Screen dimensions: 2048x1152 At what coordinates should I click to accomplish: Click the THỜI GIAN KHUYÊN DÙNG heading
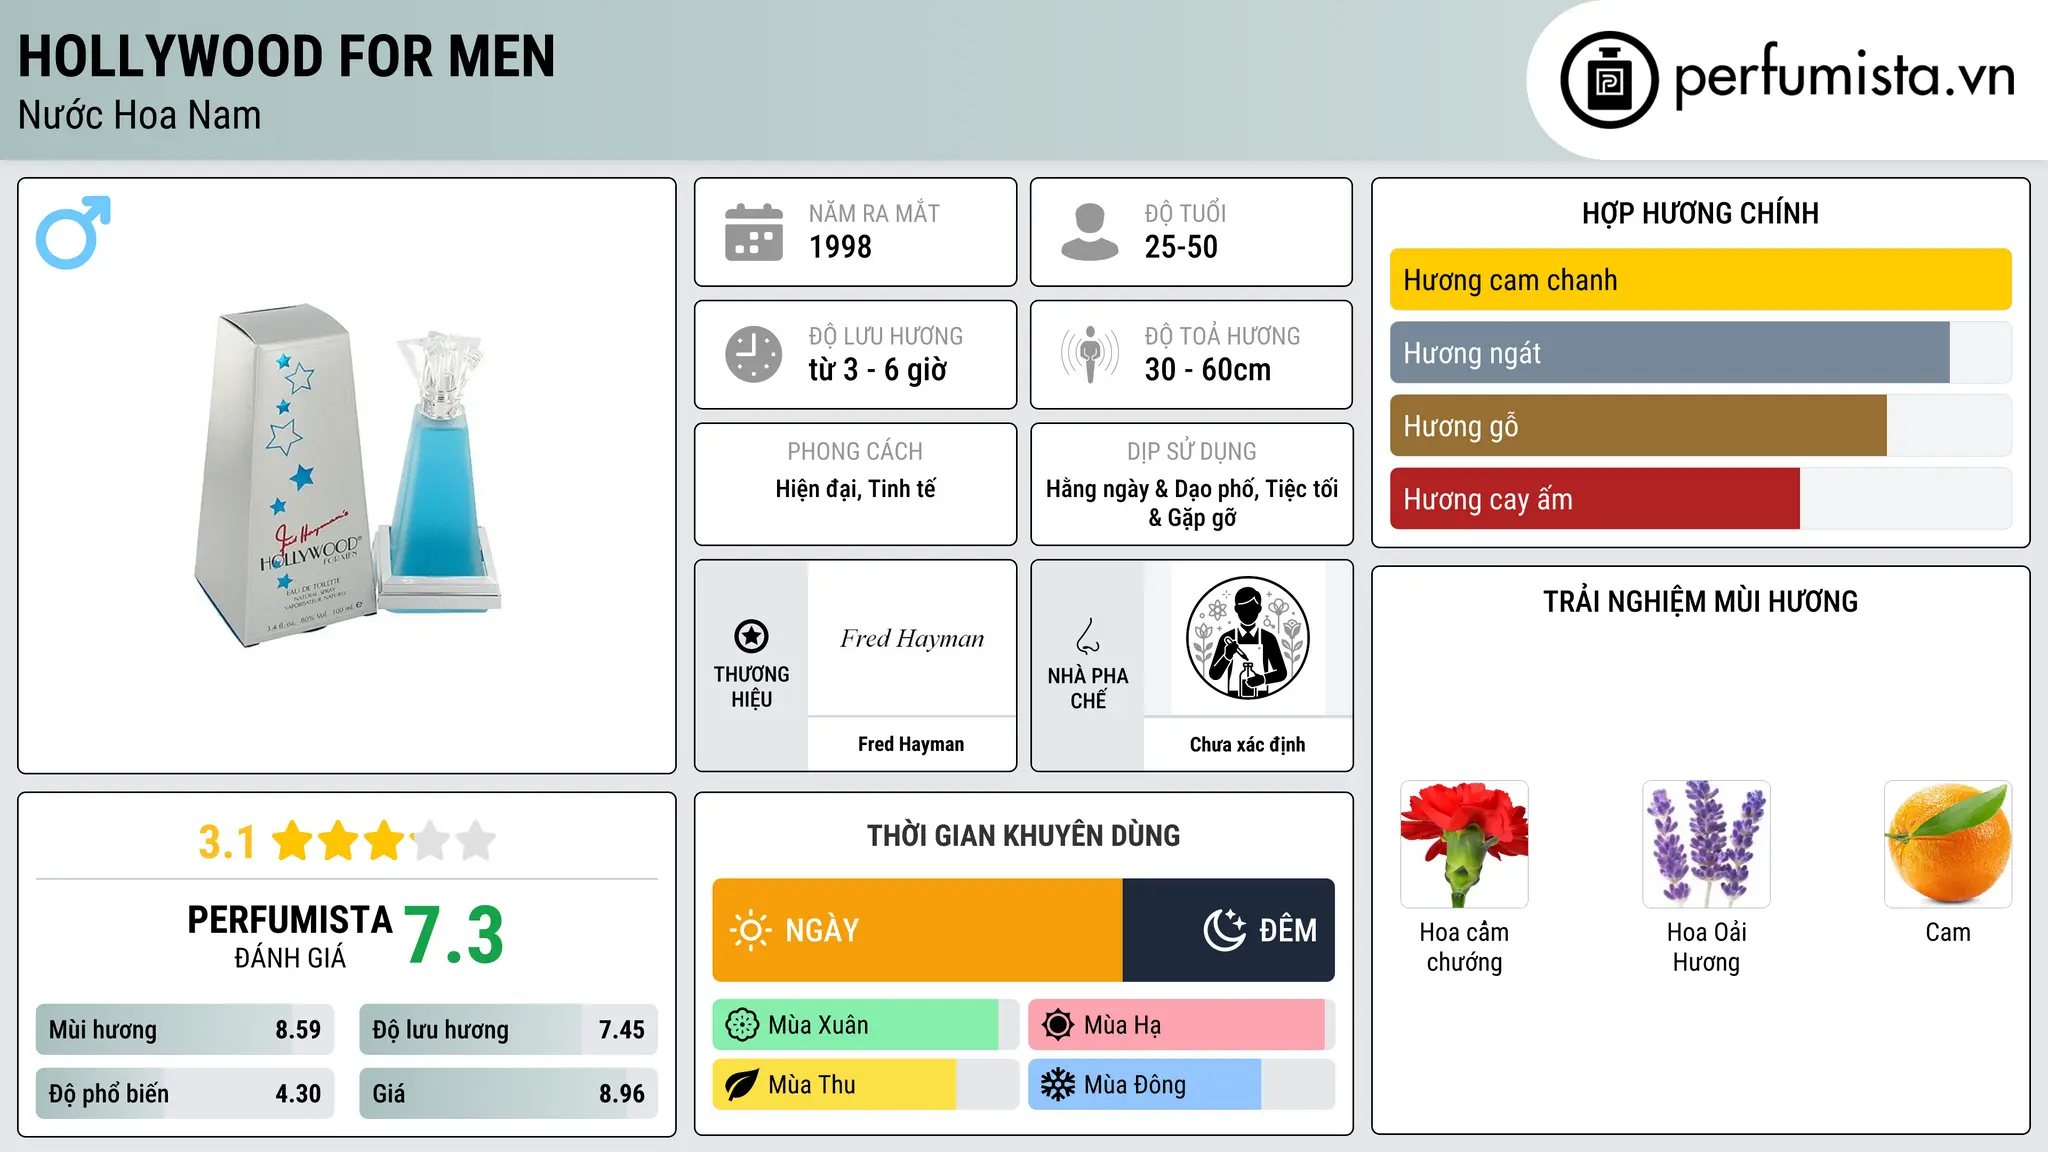[1023, 836]
